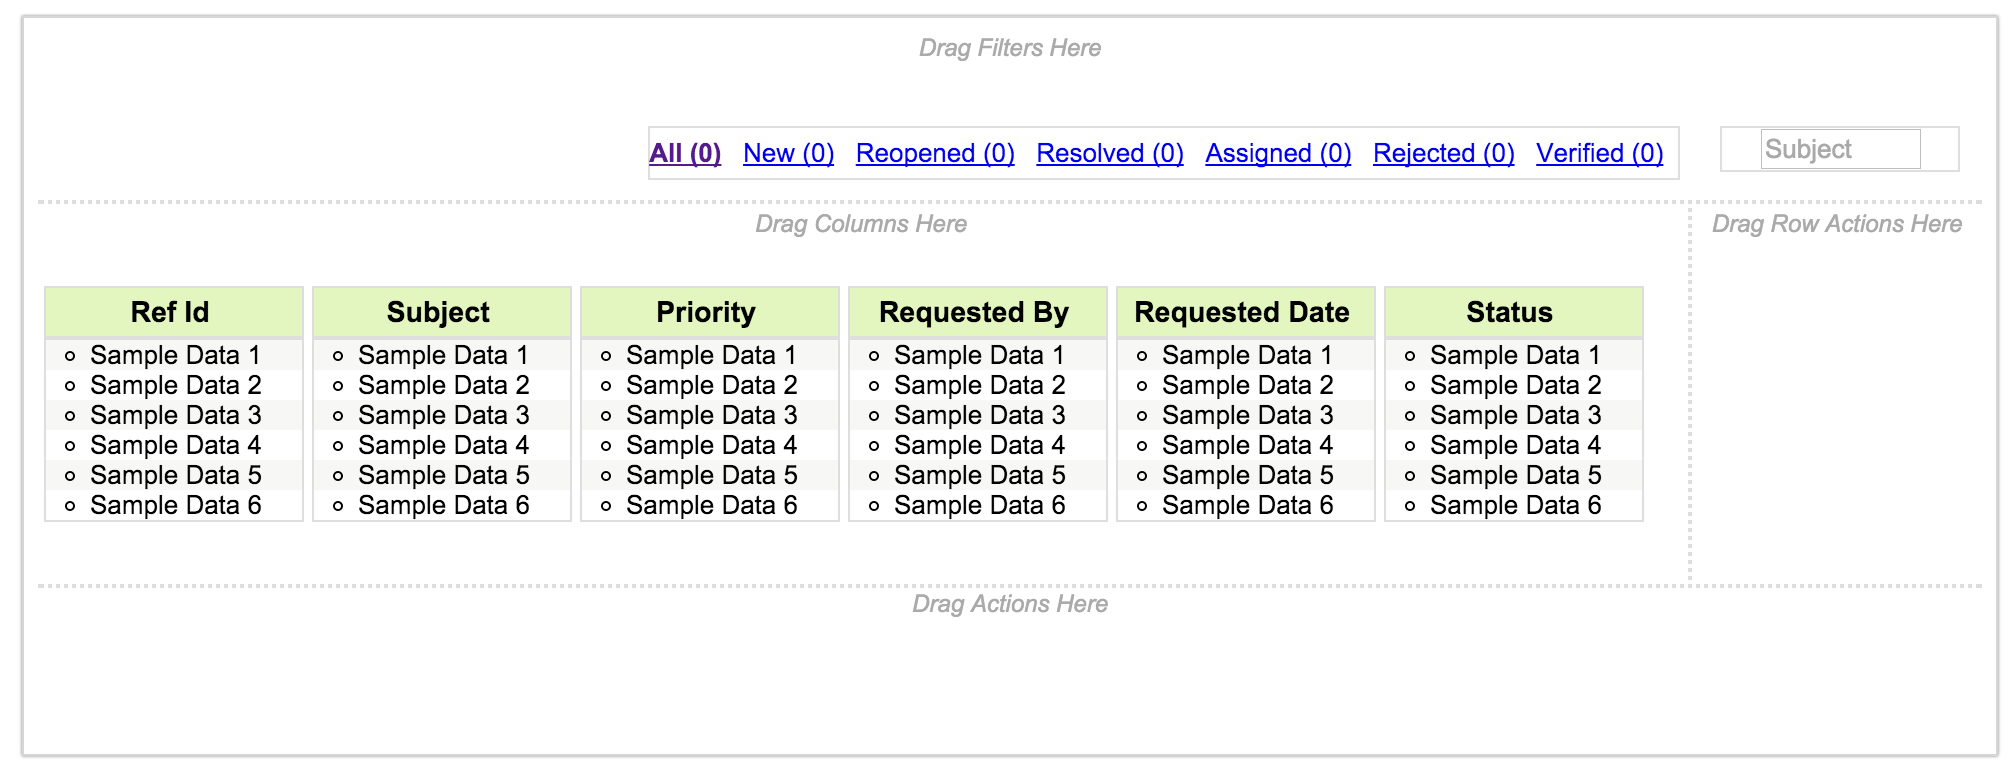Click the Priority column header
The height and width of the screenshot is (772, 2010).
[706, 312]
